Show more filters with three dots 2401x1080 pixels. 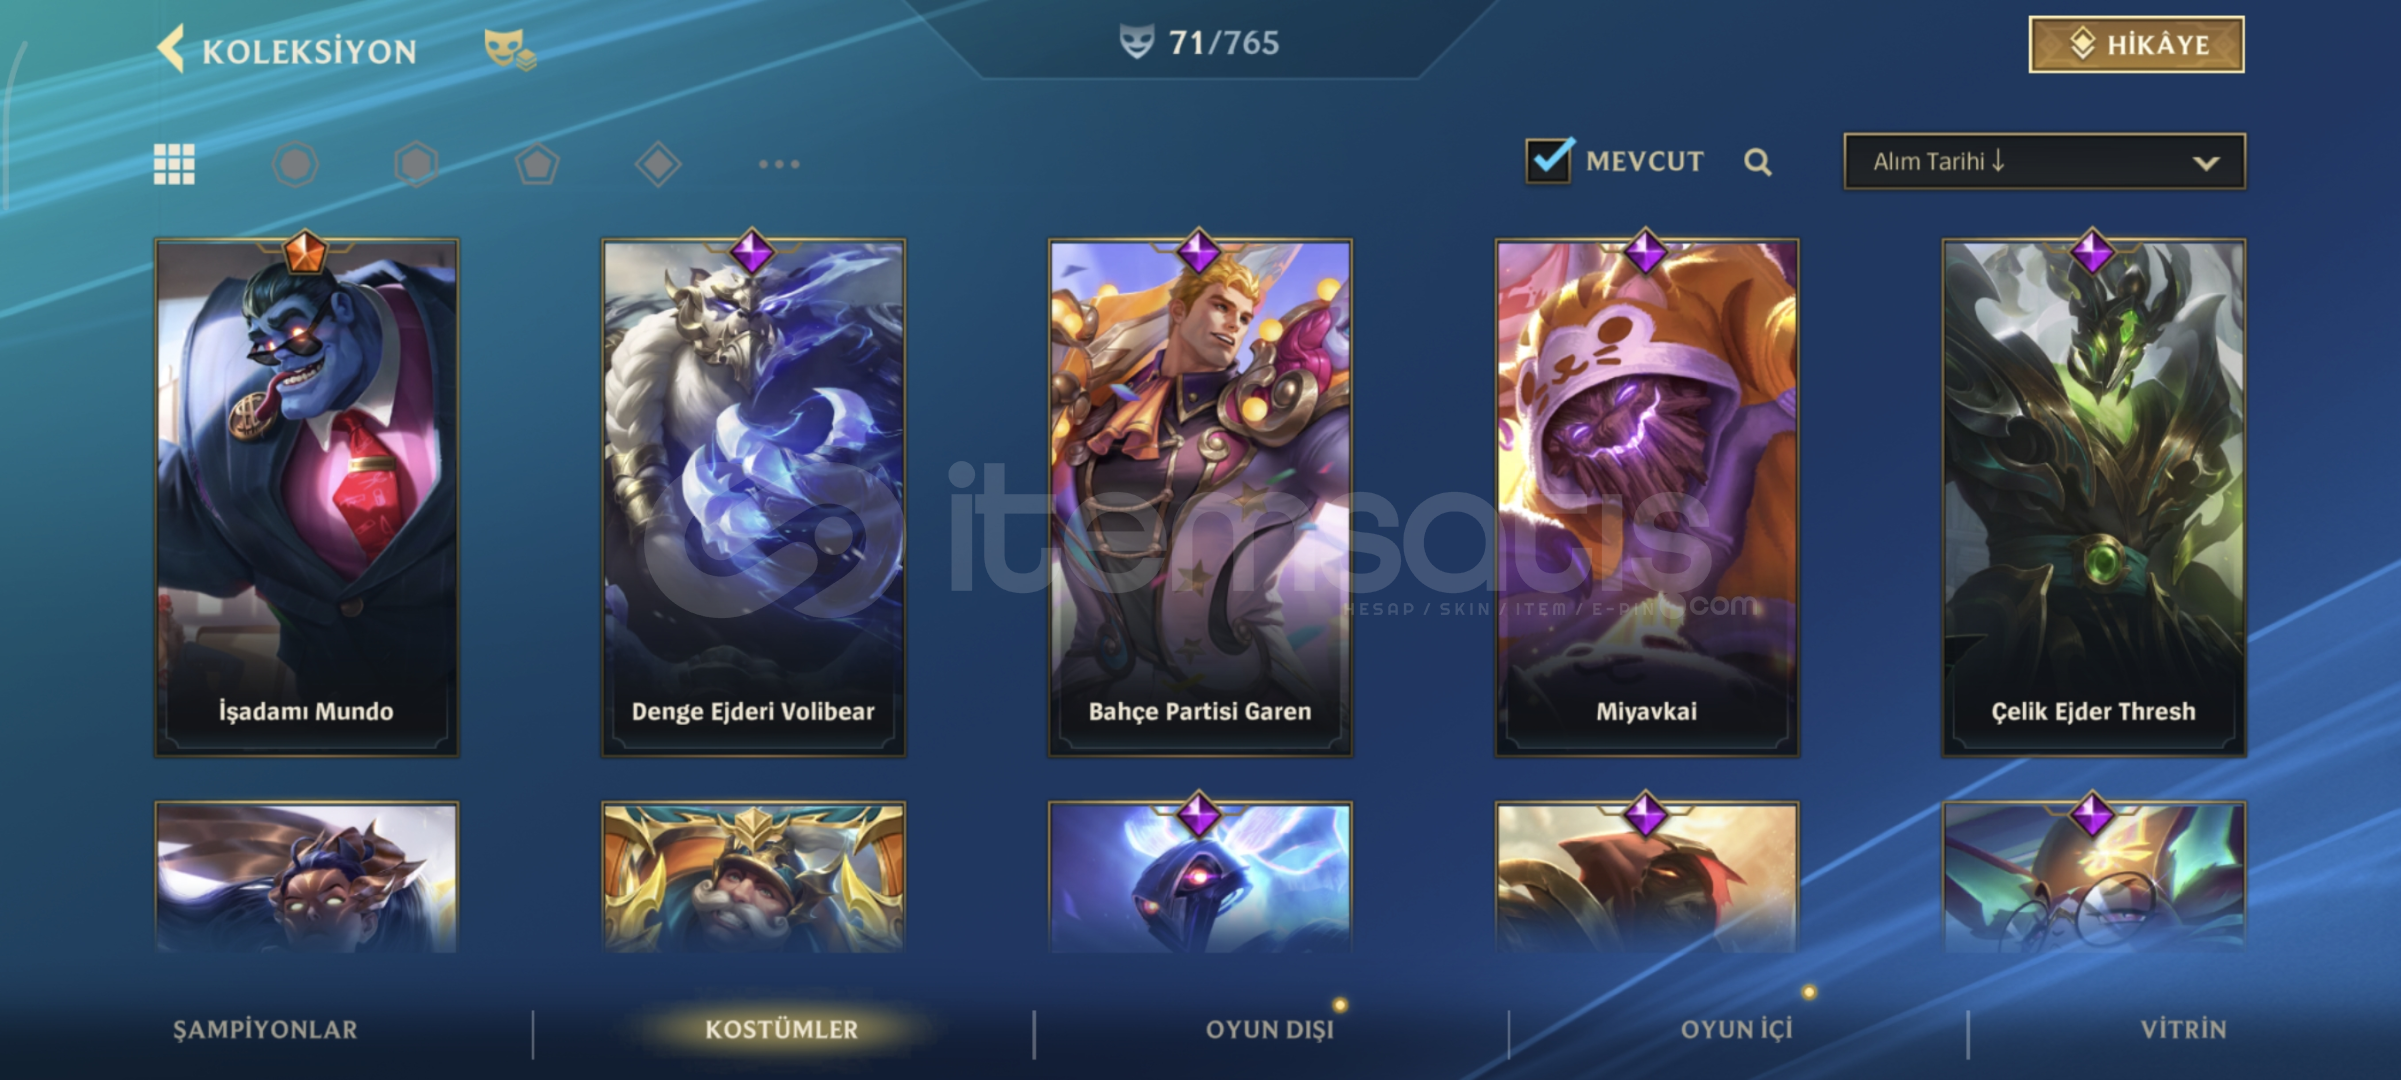pos(779,164)
